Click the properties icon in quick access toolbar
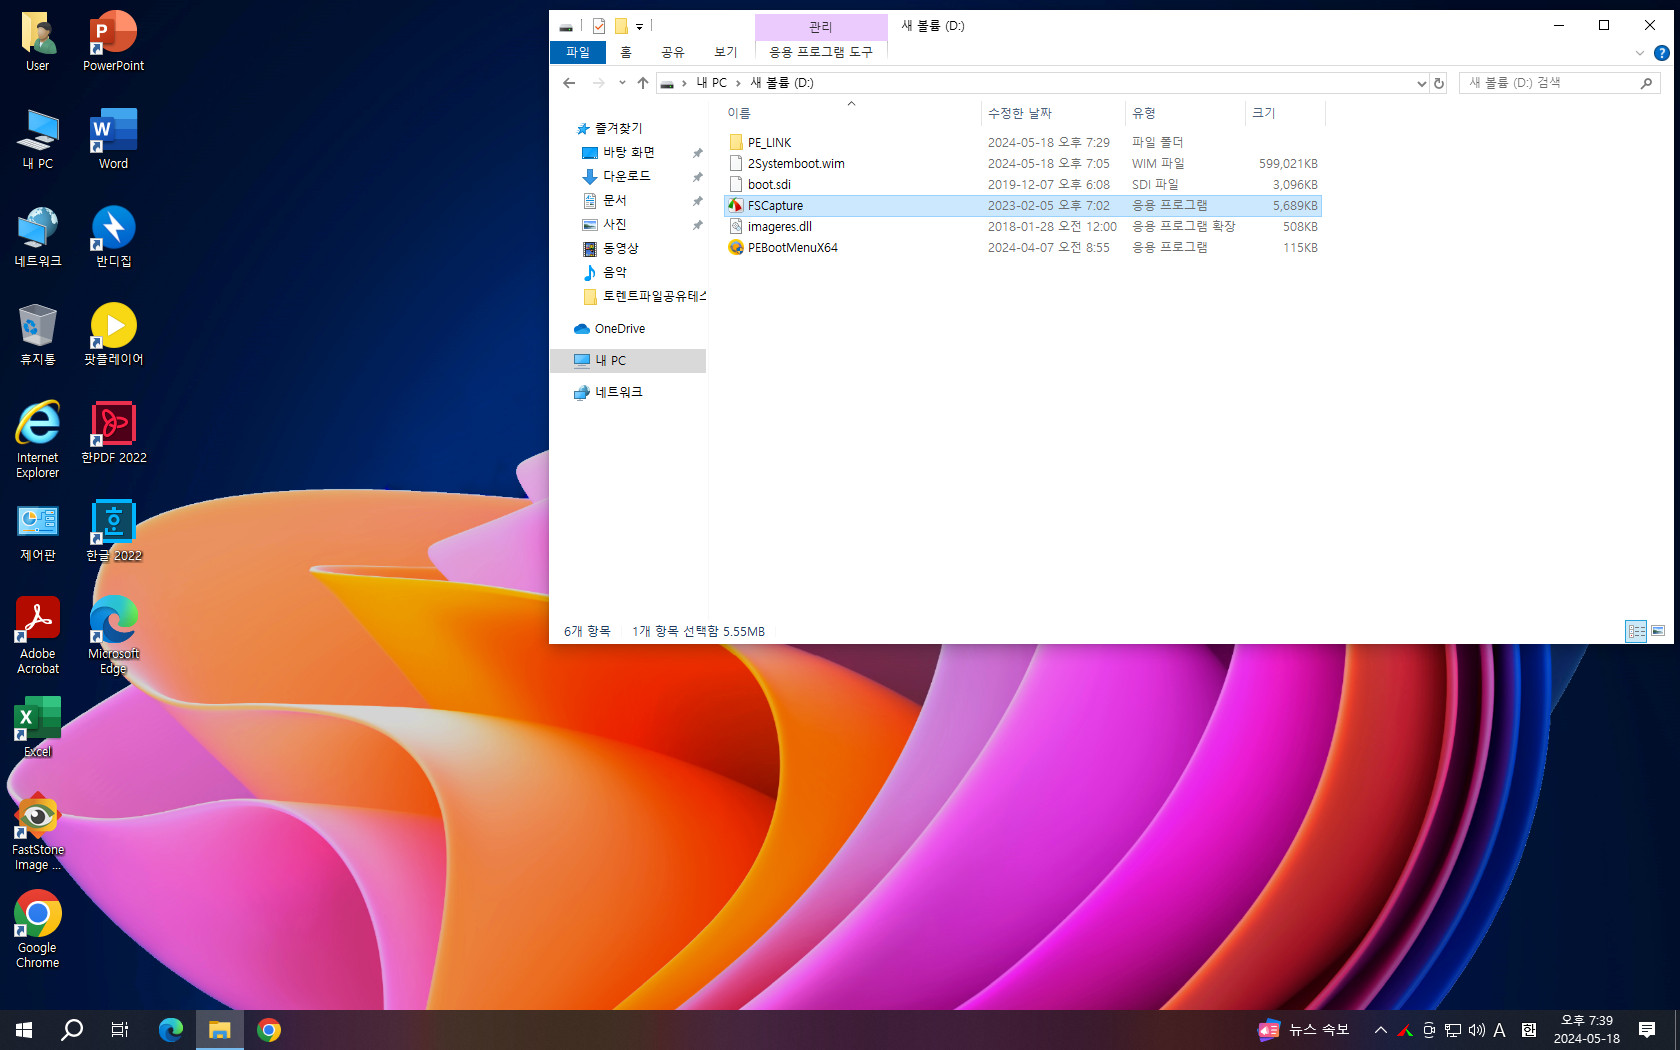 click(x=599, y=26)
